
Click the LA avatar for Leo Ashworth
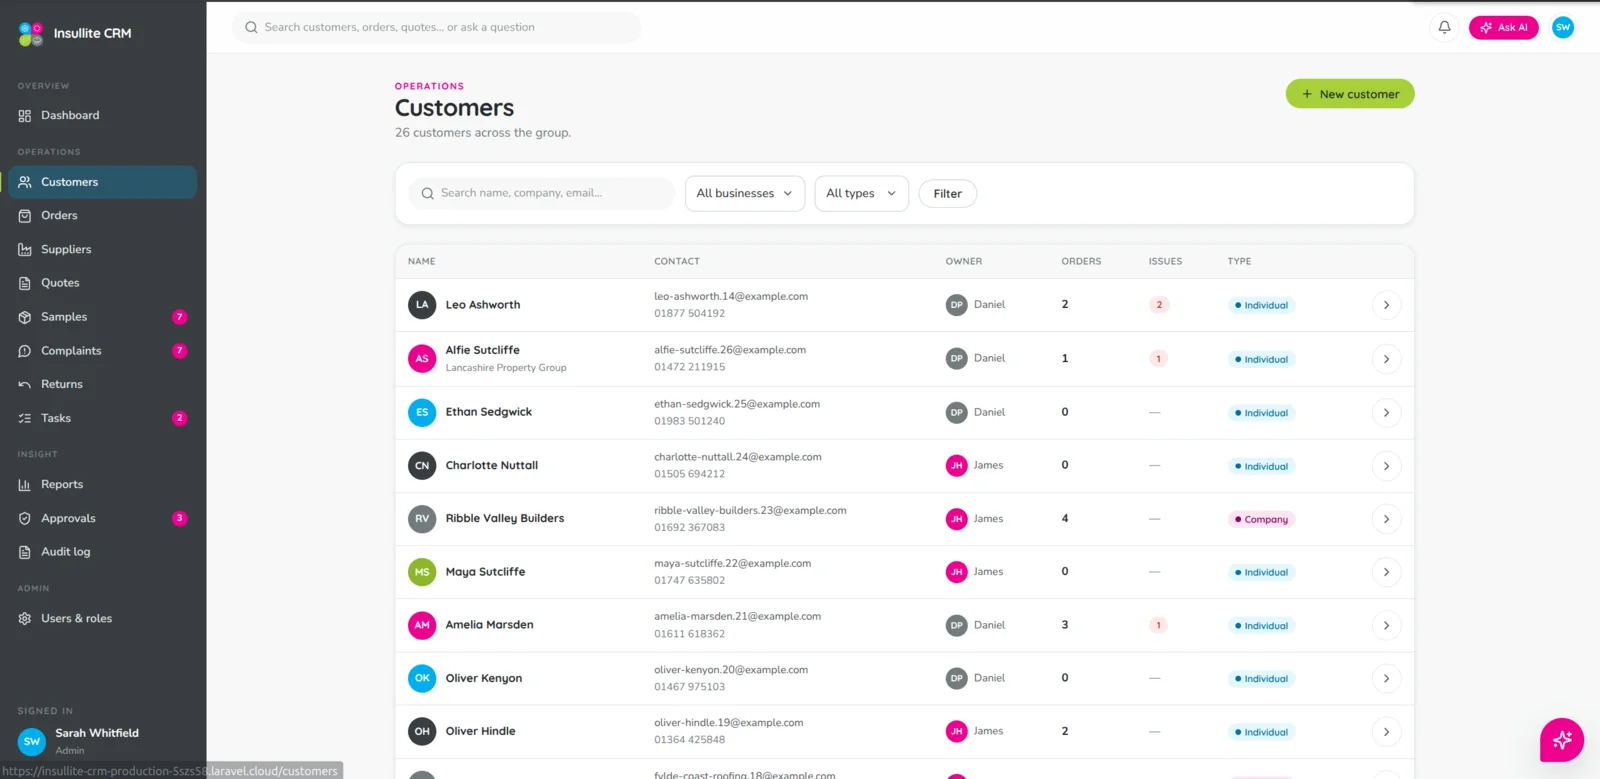[x=422, y=305]
